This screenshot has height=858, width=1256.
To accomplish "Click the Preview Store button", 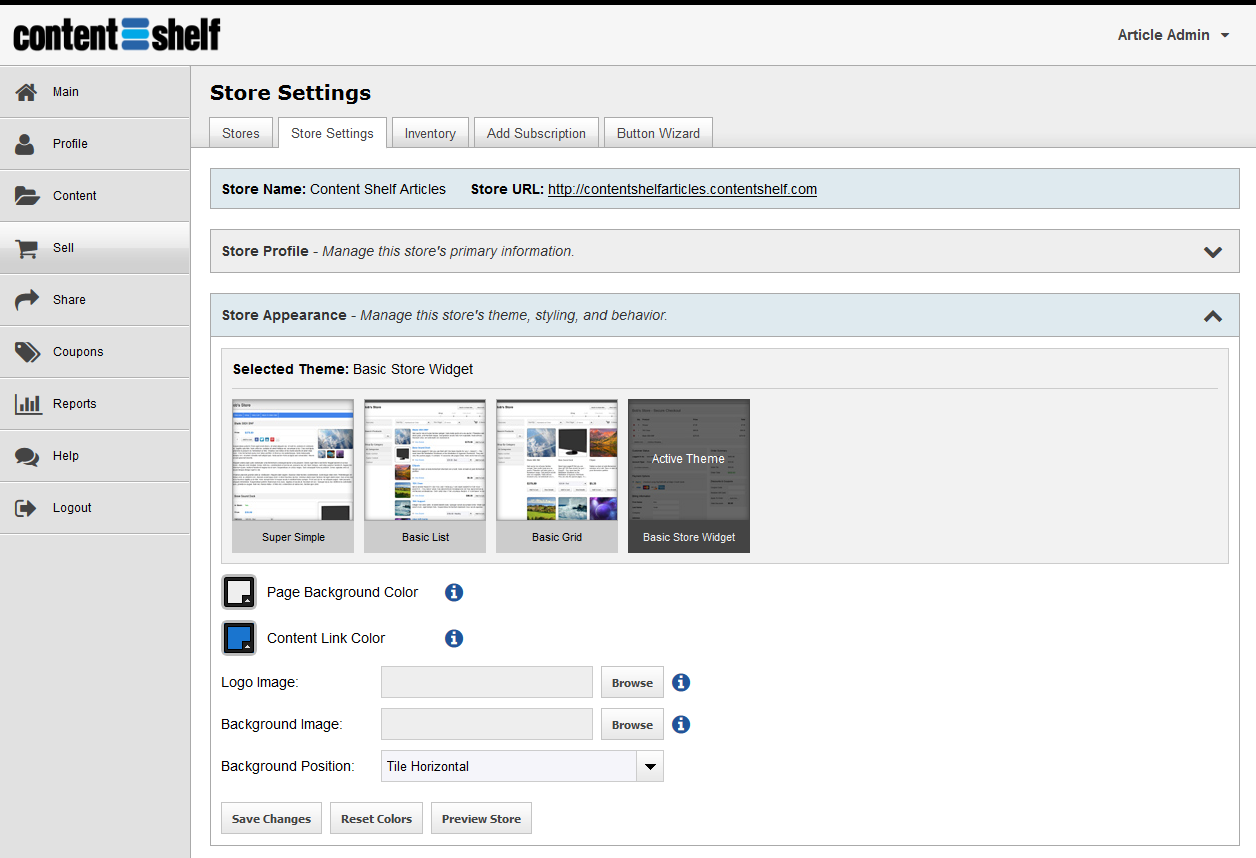I will pyautogui.click(x=481, y=818).
